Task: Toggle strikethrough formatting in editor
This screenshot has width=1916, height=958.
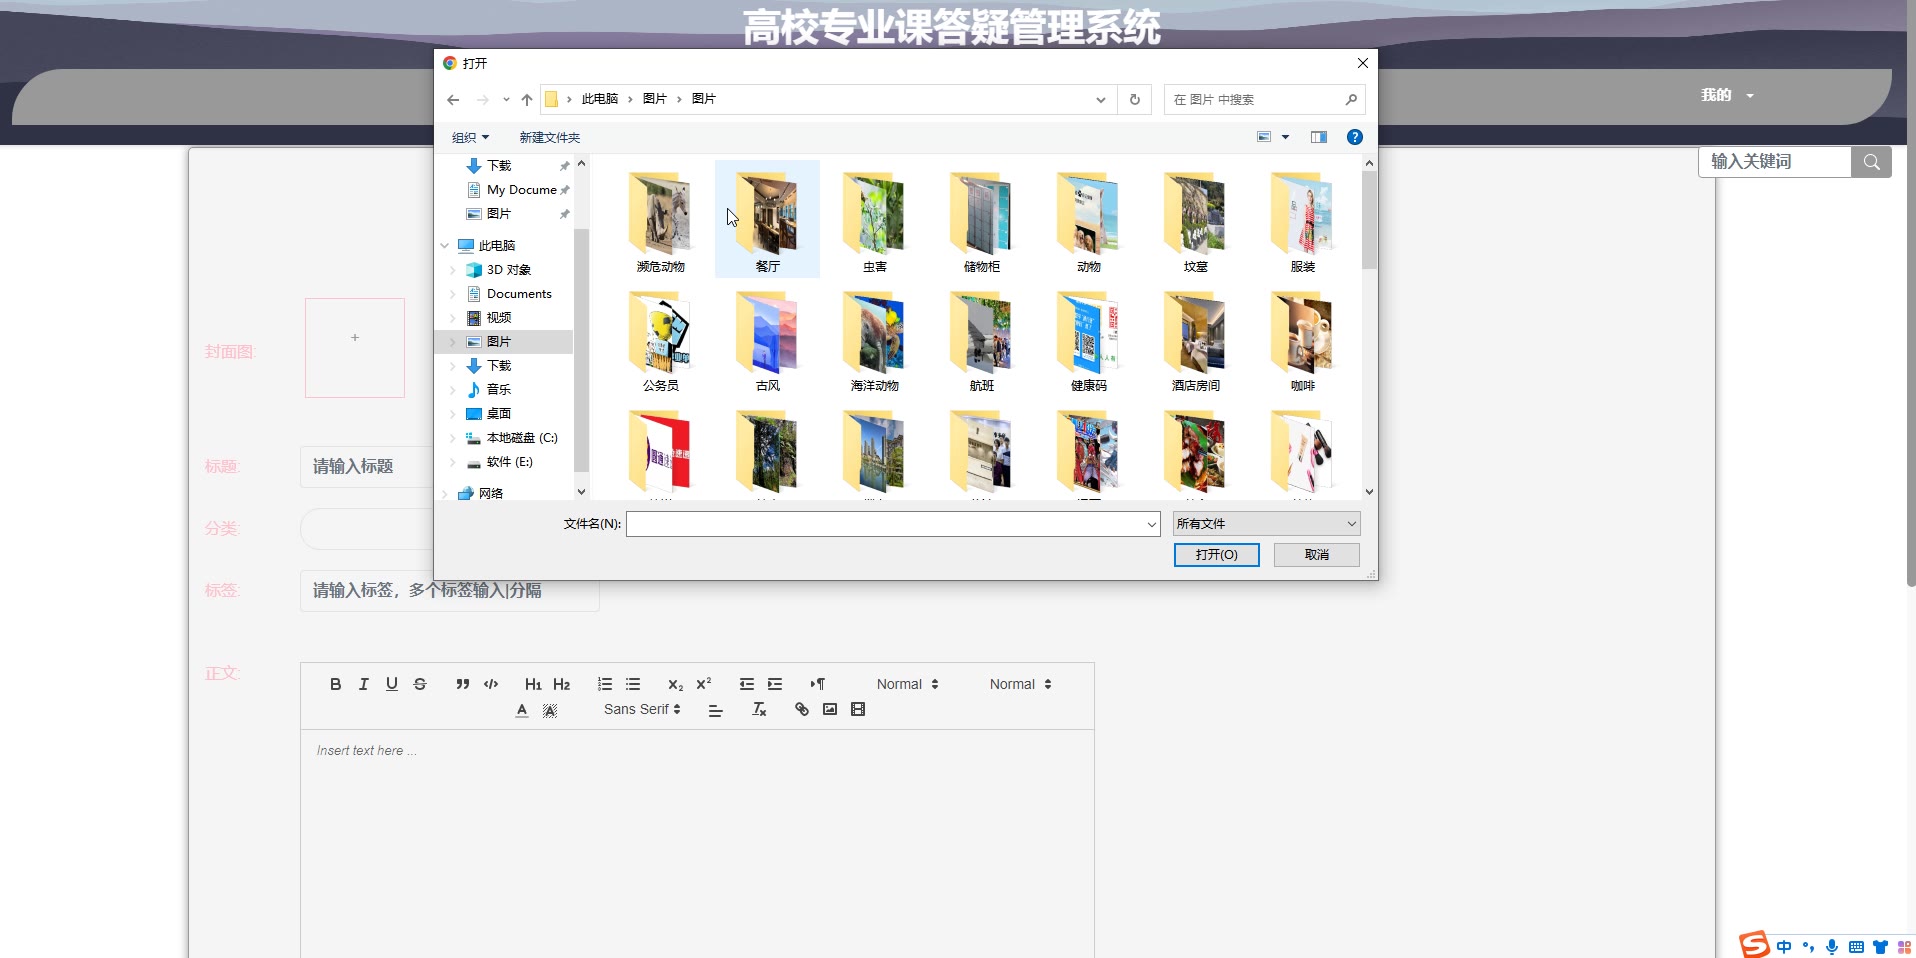Action: point(420,684)
